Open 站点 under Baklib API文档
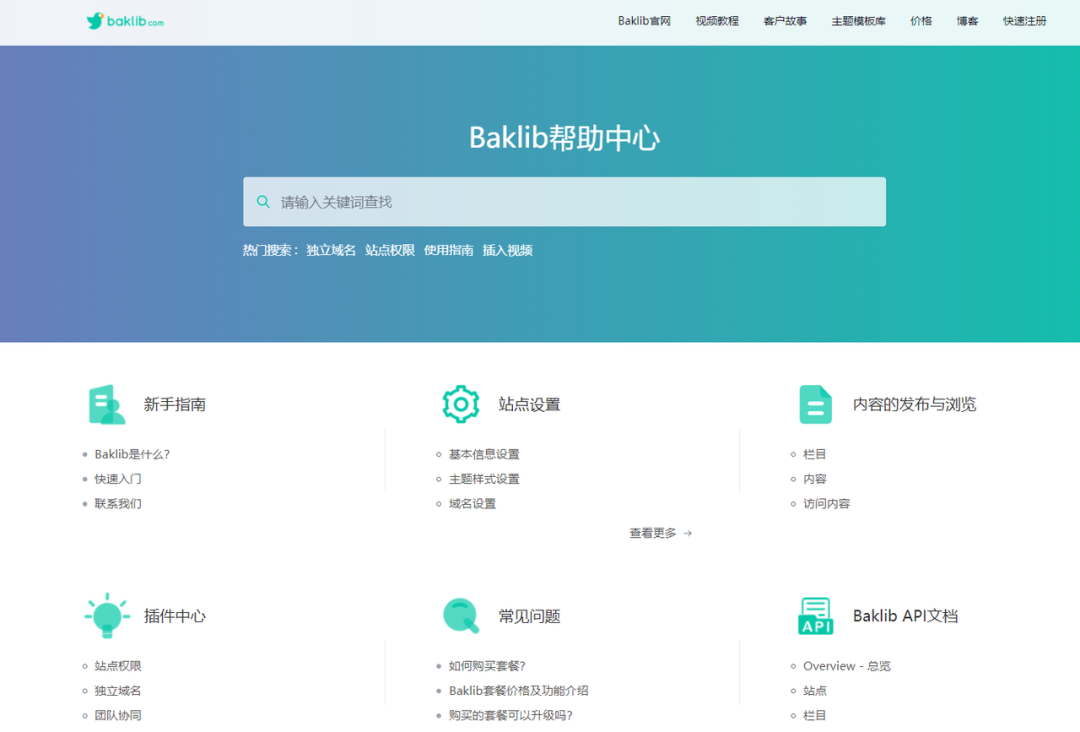 point(814,691)
